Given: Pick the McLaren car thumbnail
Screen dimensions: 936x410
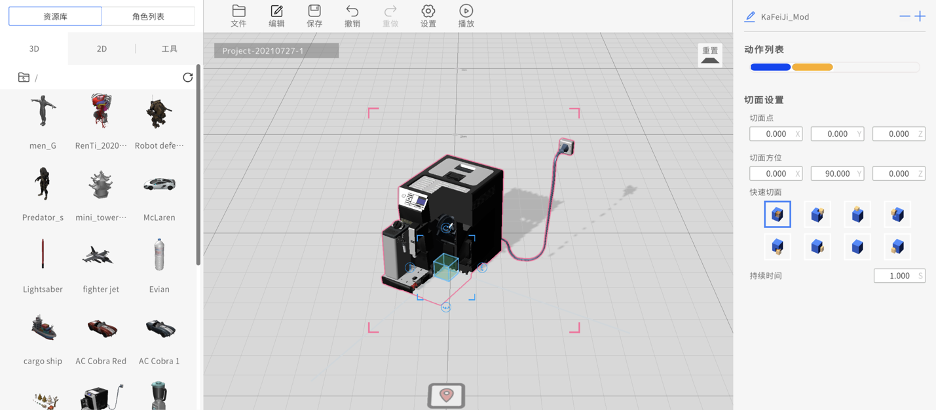Looking at the screenshot, I should (x=159, y=184).
